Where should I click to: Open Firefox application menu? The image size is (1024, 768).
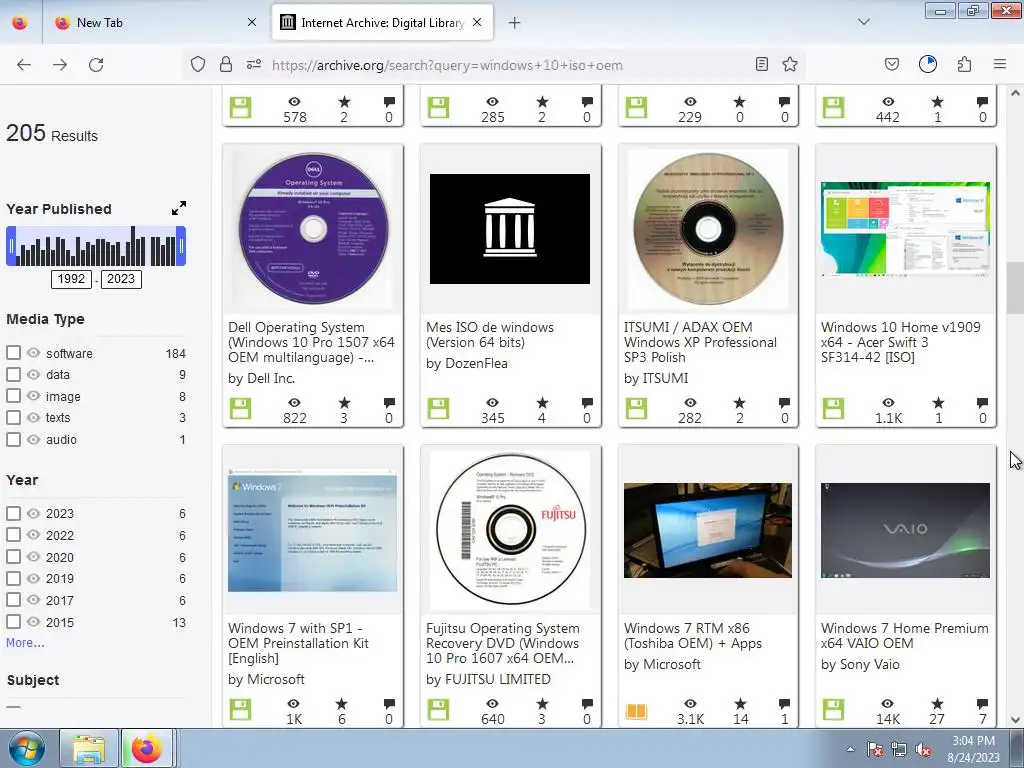pyautogui.click(x=1000, y=64)
